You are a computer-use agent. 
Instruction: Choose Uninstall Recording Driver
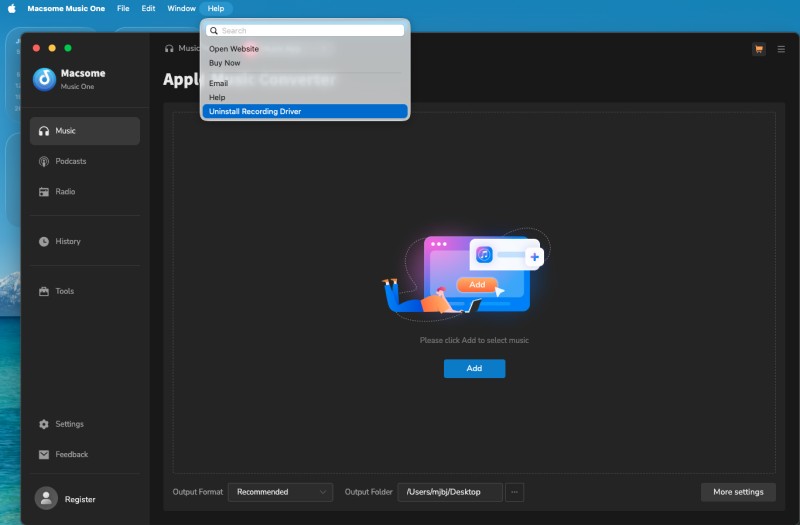305,111
